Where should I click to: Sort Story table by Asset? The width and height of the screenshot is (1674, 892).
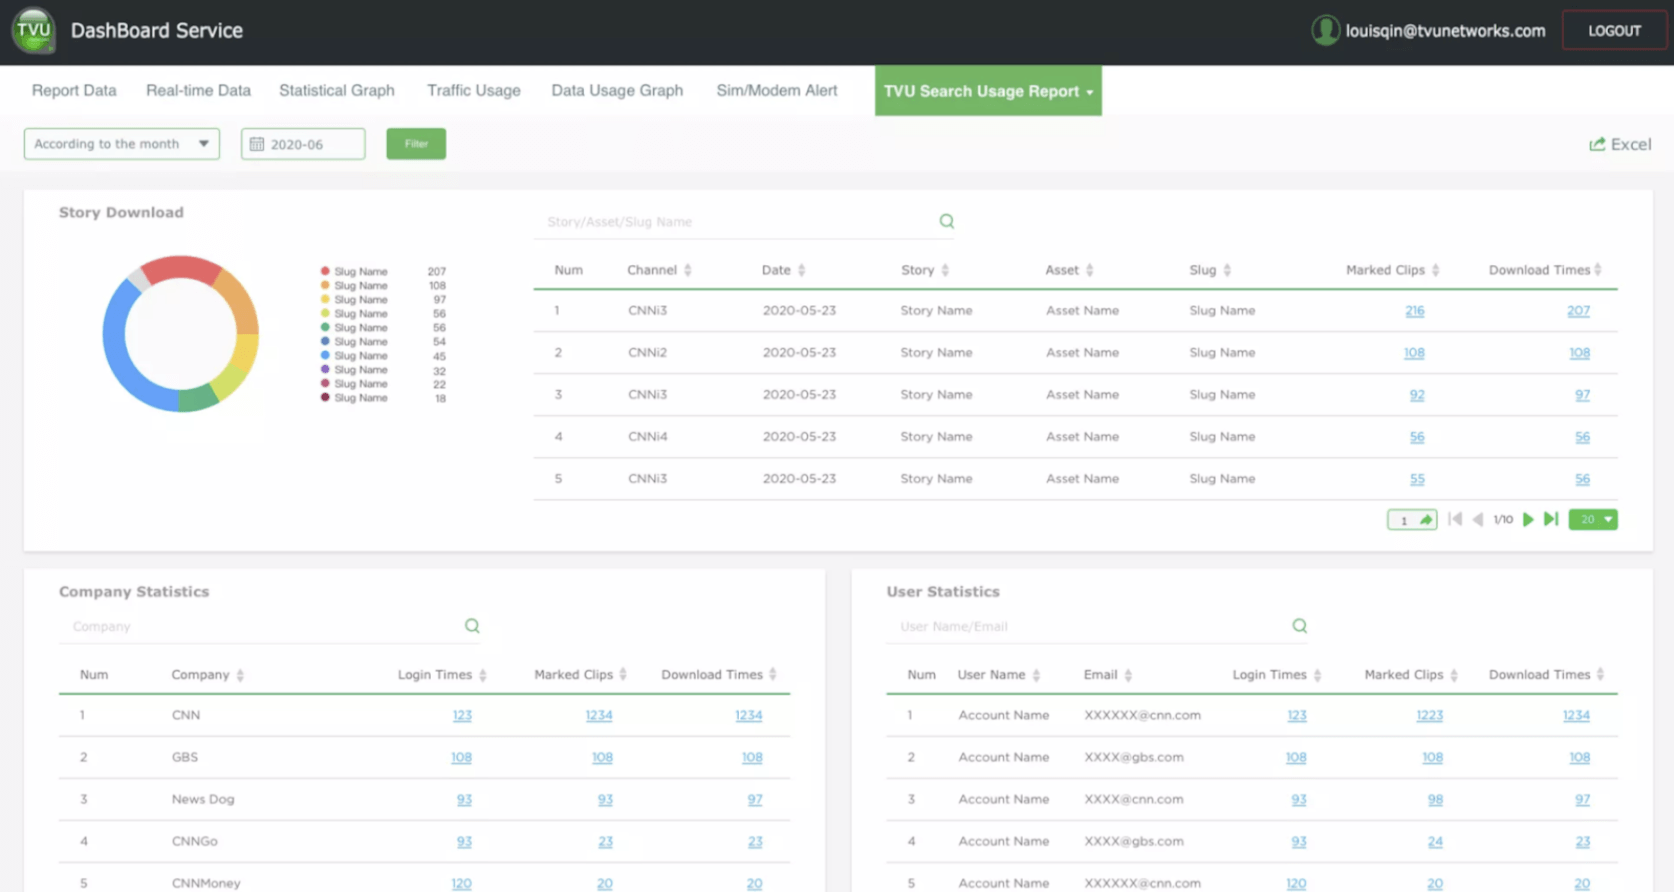(x=1089, y=270)
